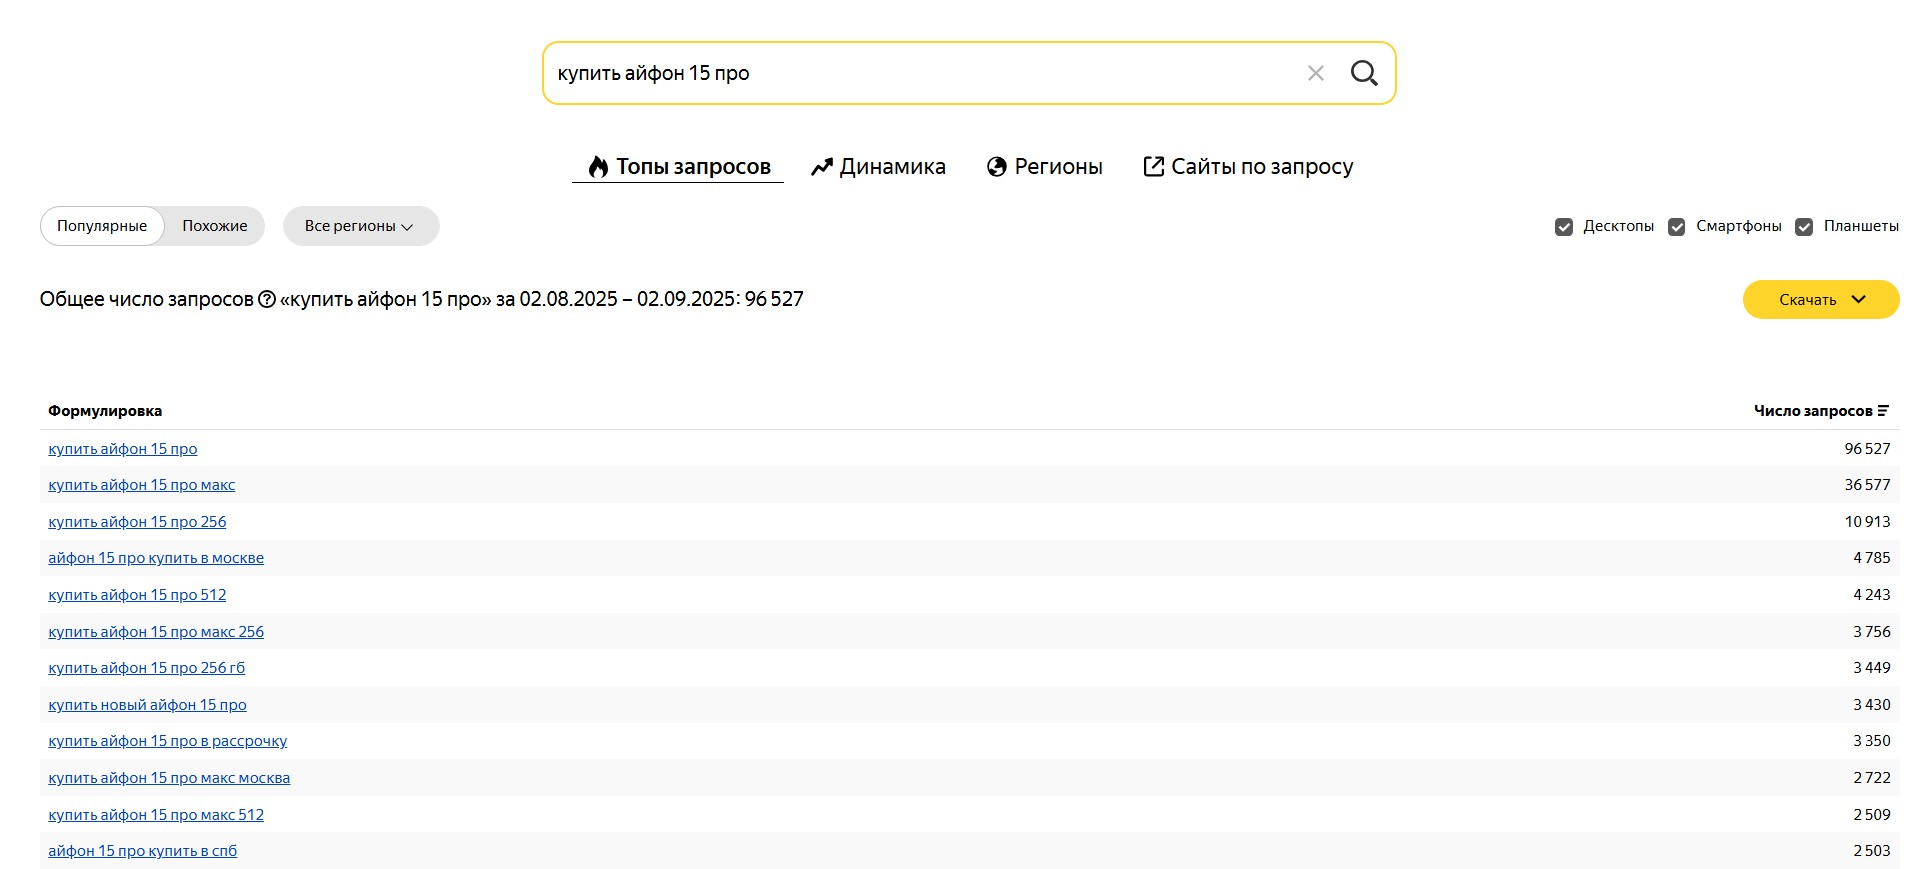Click the magnifying glass search icon

pos(1364,73)
